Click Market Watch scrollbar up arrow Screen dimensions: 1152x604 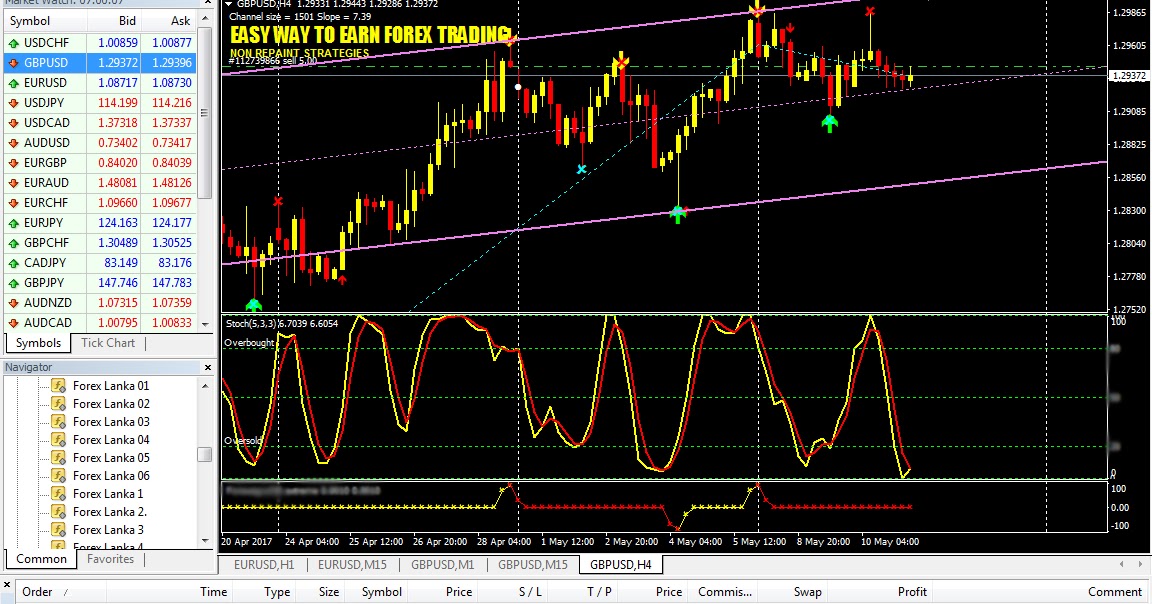206,19
